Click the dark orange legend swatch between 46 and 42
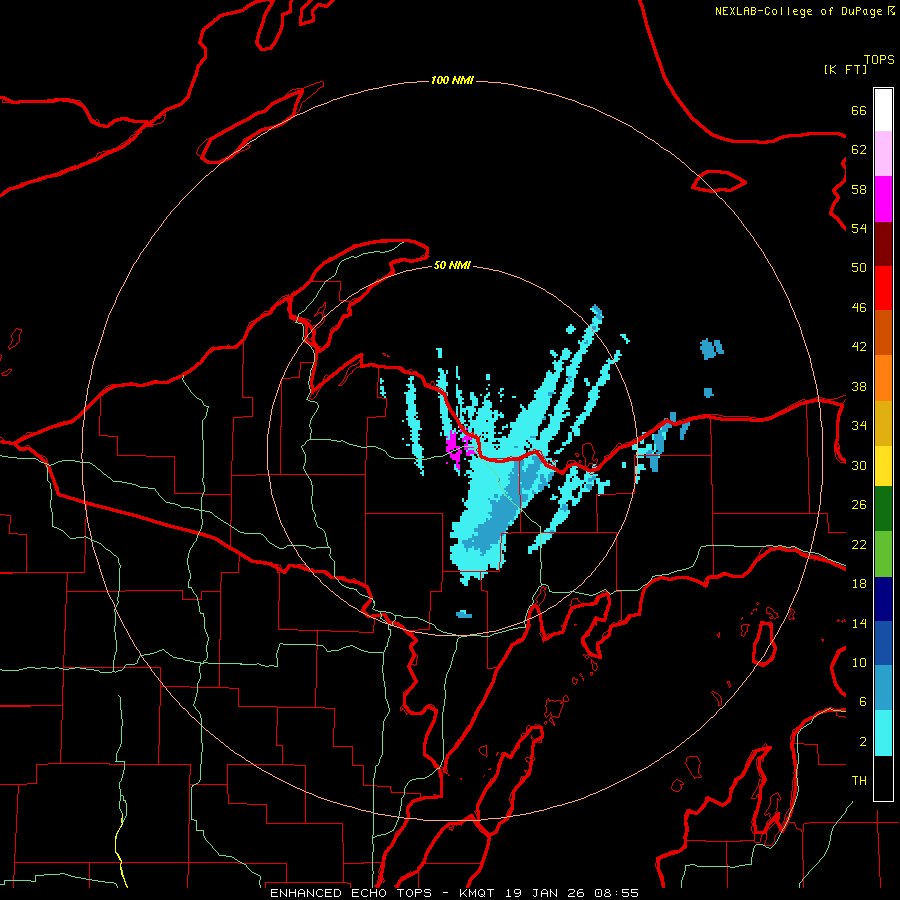 [x=883, y=333]
